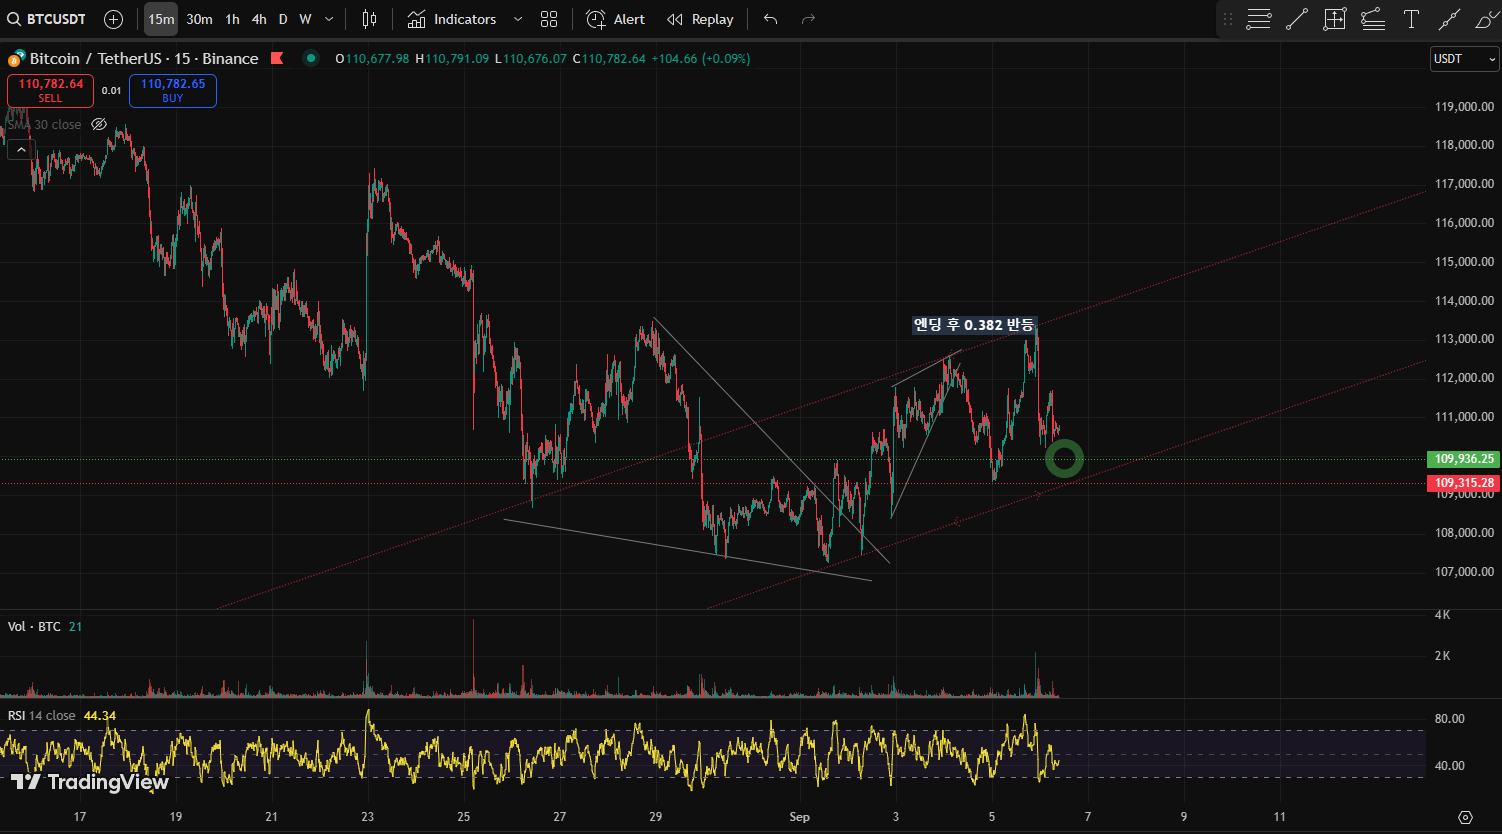Click the green market status dot
1502x834 pixels.
311,59
